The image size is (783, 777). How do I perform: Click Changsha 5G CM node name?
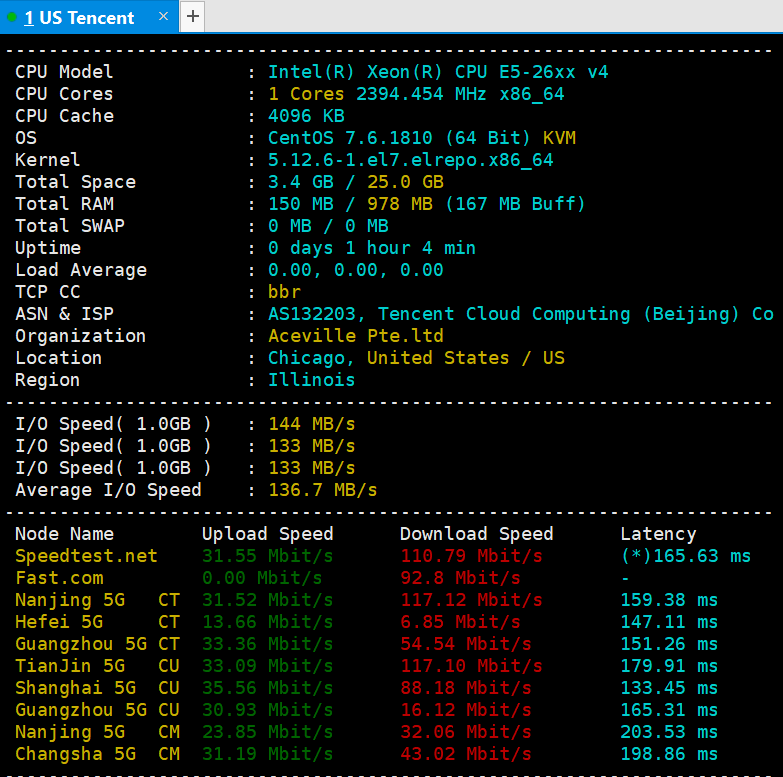pyautogui.click(x=97, y=754)
